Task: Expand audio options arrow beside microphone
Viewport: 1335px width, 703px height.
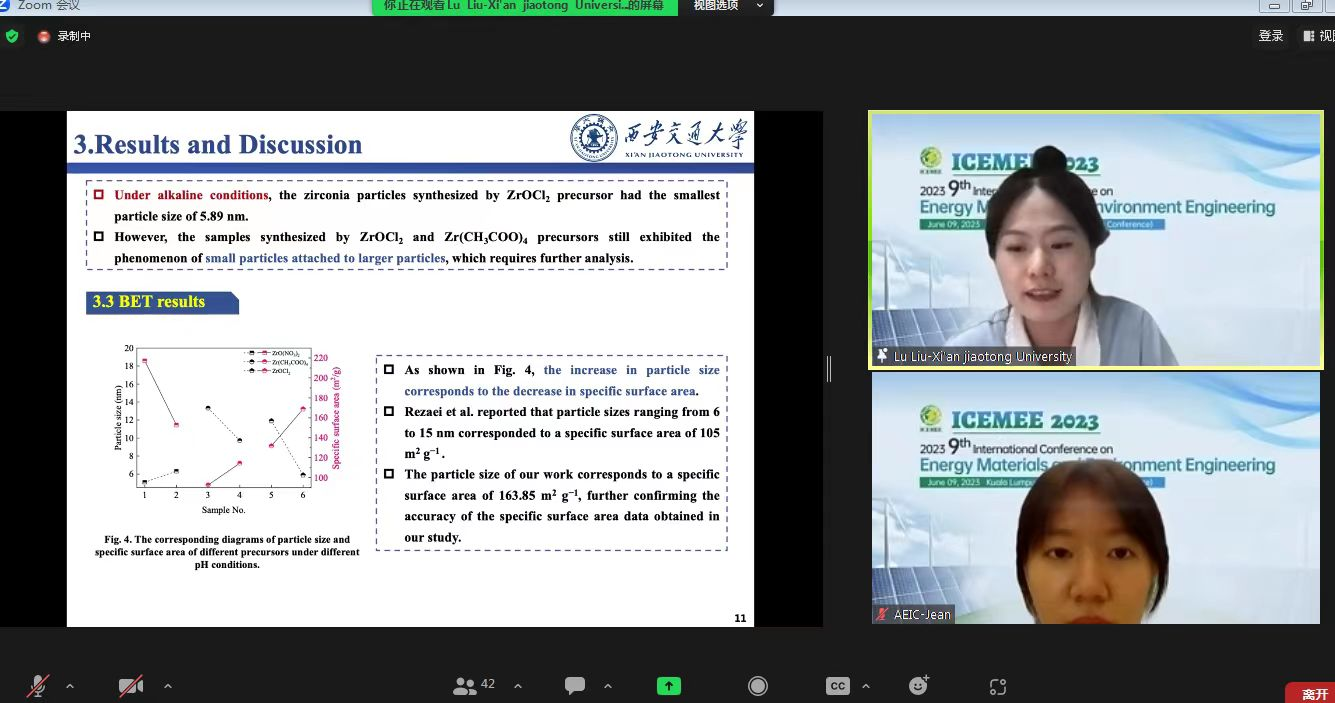Action: [70, 686]
